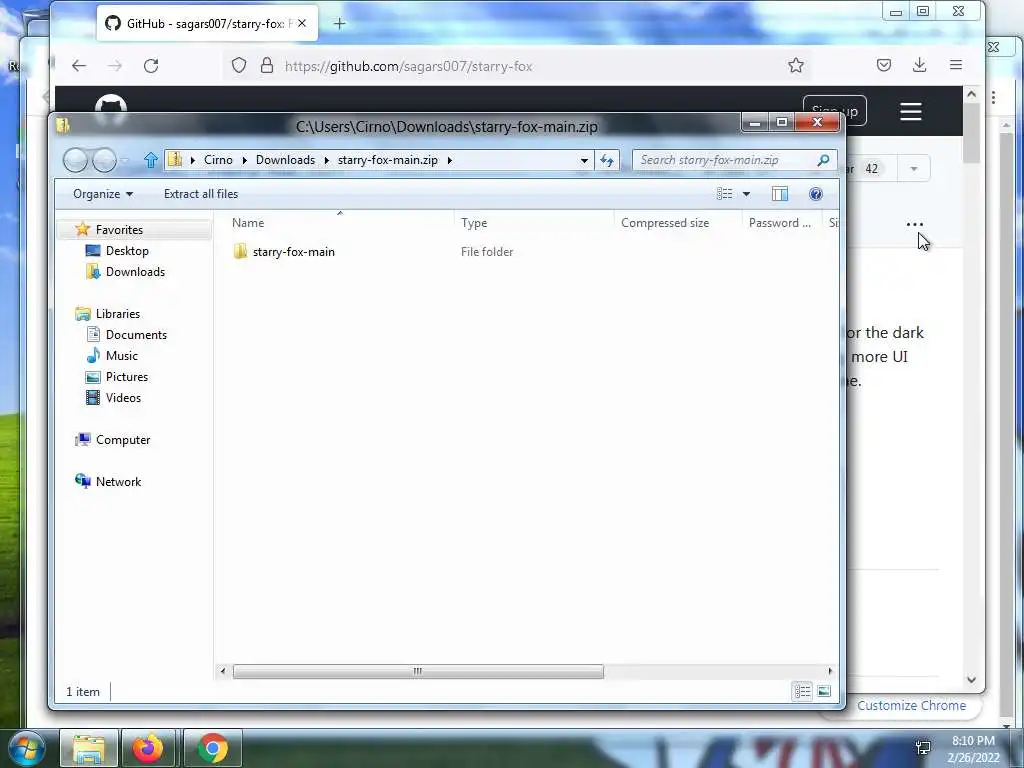This screenshot has width=1024, height=768.
Task: Click Extract all files button
Action: coord(200,194)
